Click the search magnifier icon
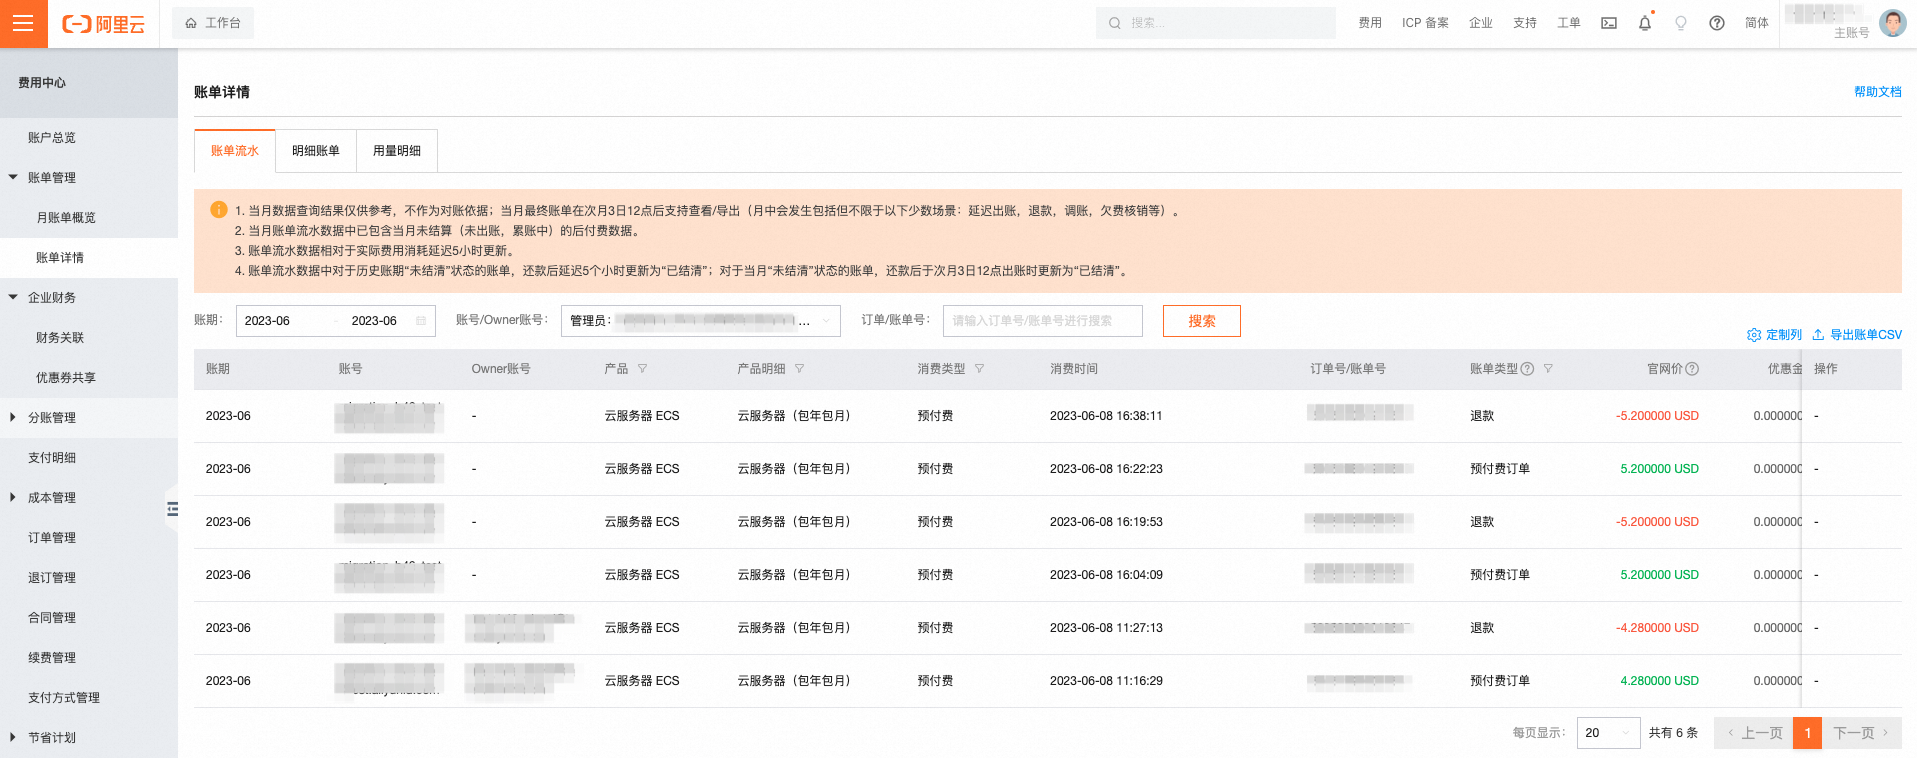1917x758 pixels. (x=1115, y=23)
